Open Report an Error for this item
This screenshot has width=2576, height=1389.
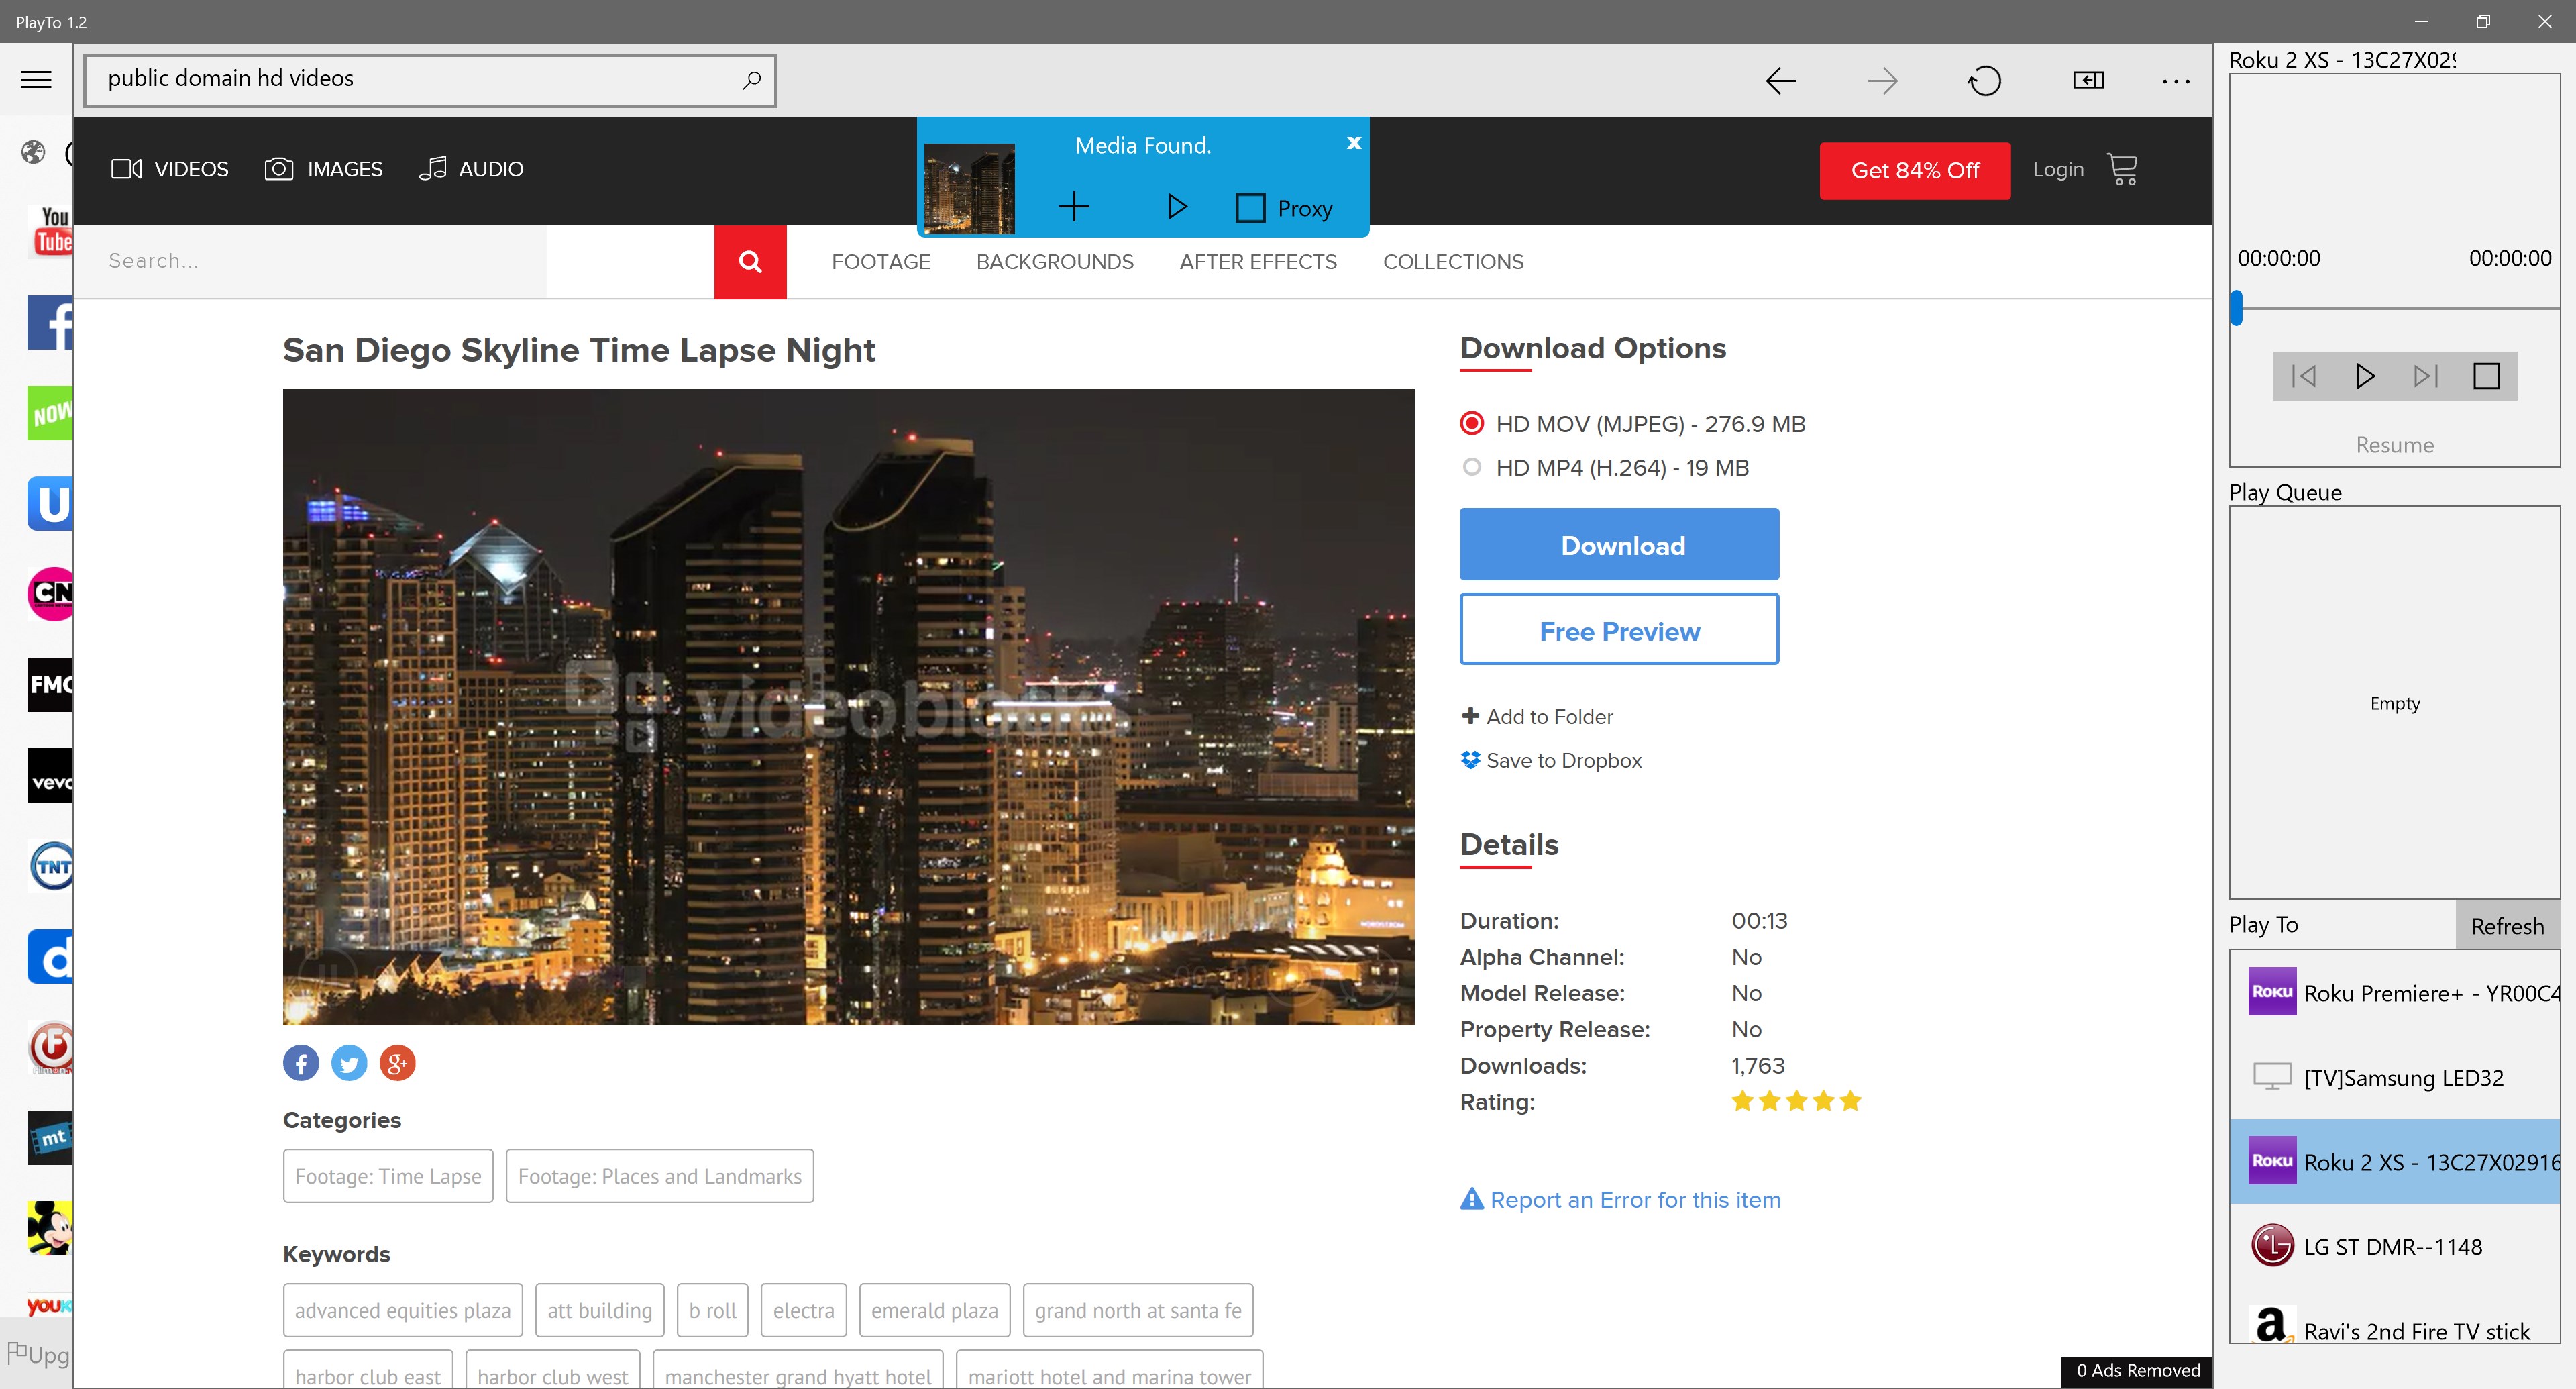tap(1620, 1199)
